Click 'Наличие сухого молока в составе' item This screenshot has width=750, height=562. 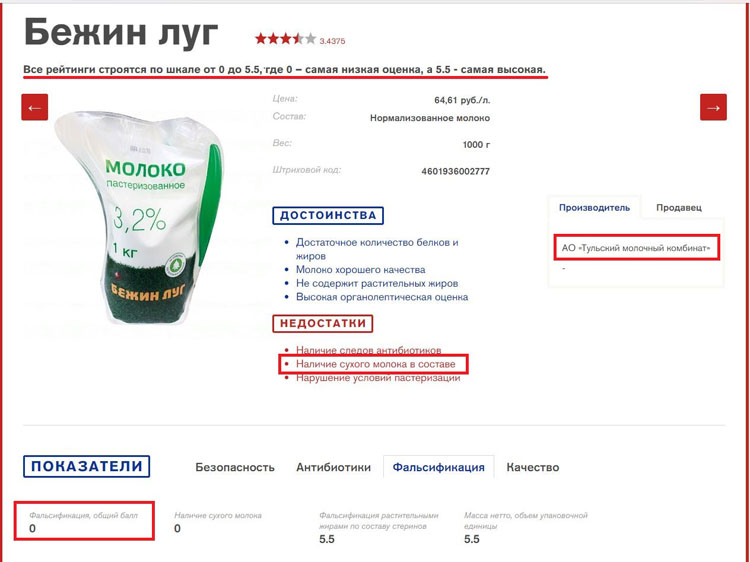coord(375,364)
